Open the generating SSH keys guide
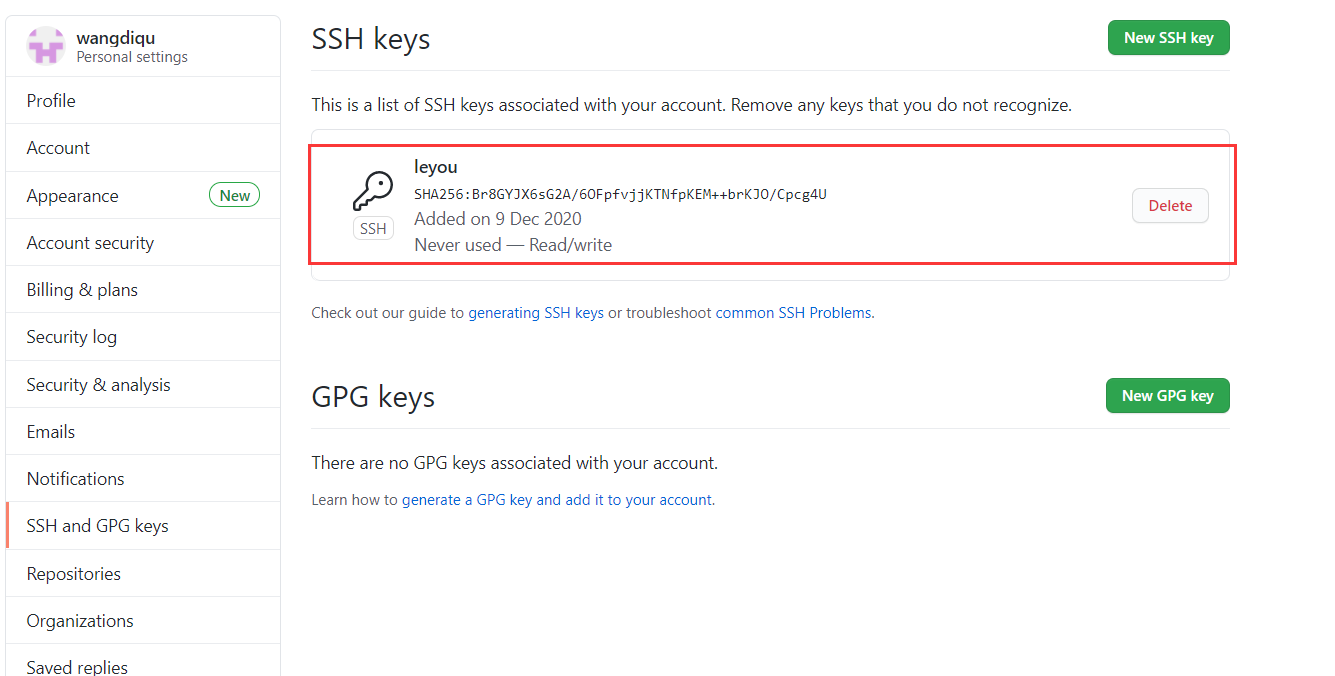The width and height of the screenshot is (1335, 676). 536,313
